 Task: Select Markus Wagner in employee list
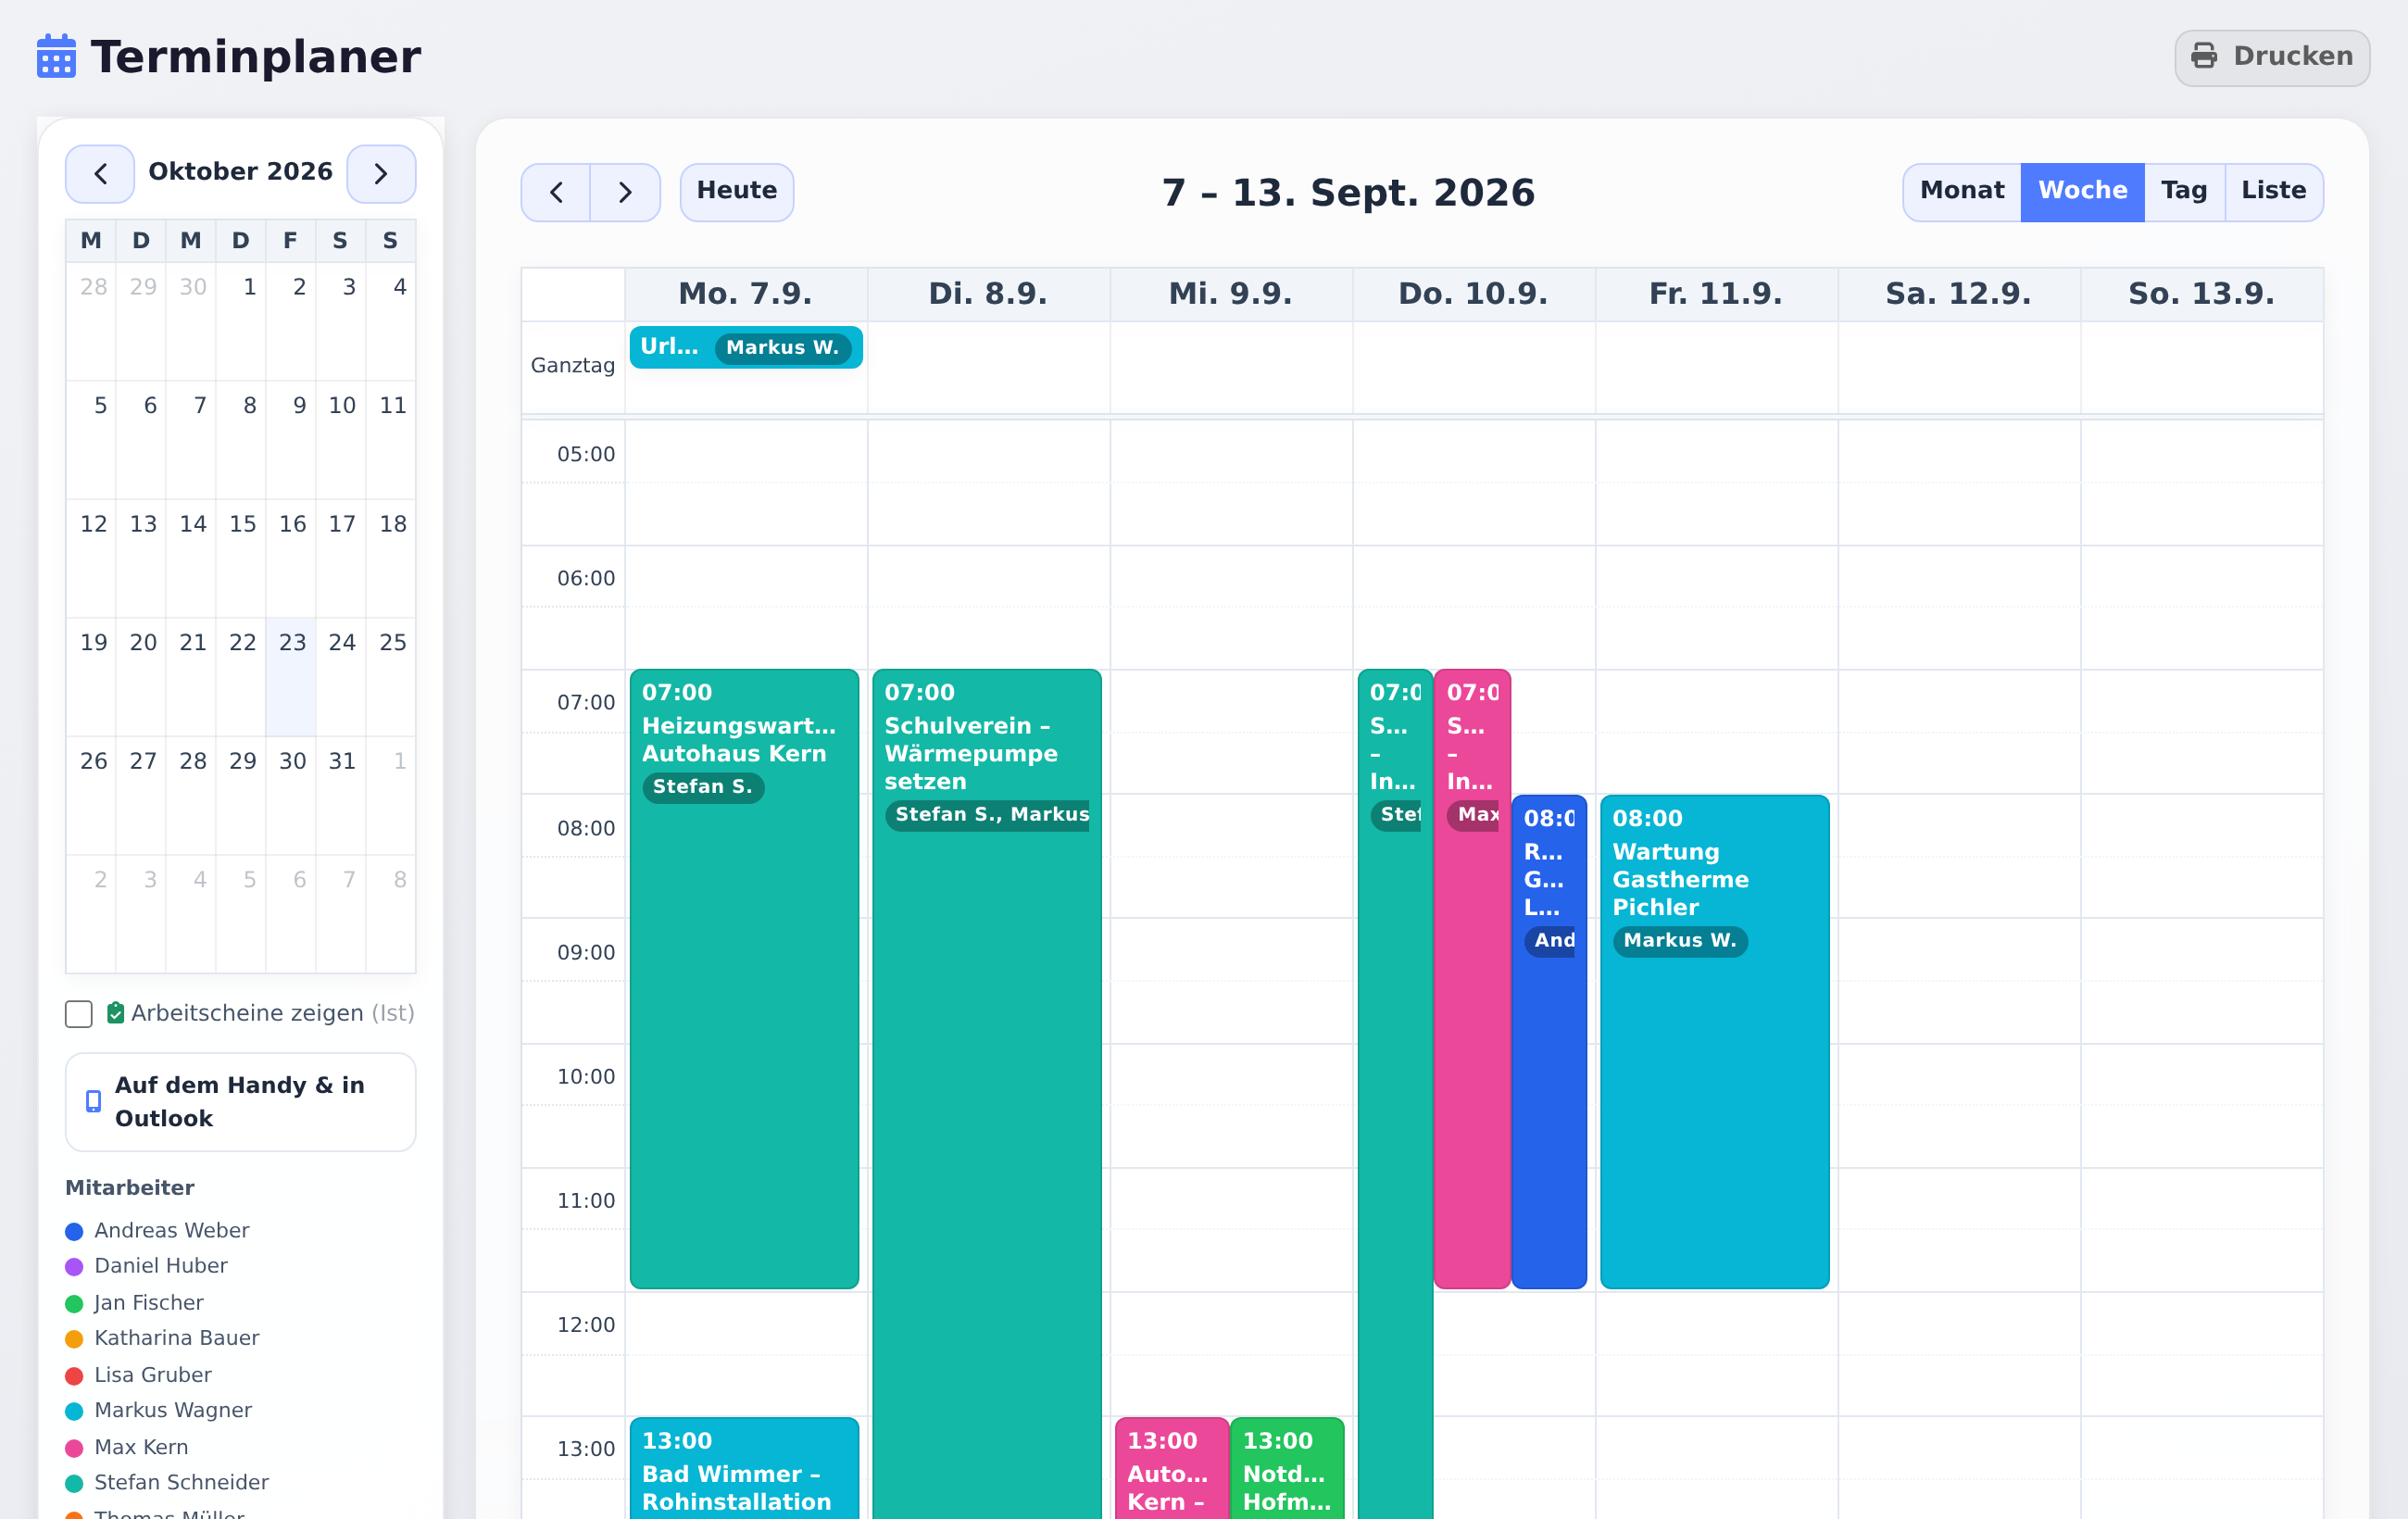172,1410
